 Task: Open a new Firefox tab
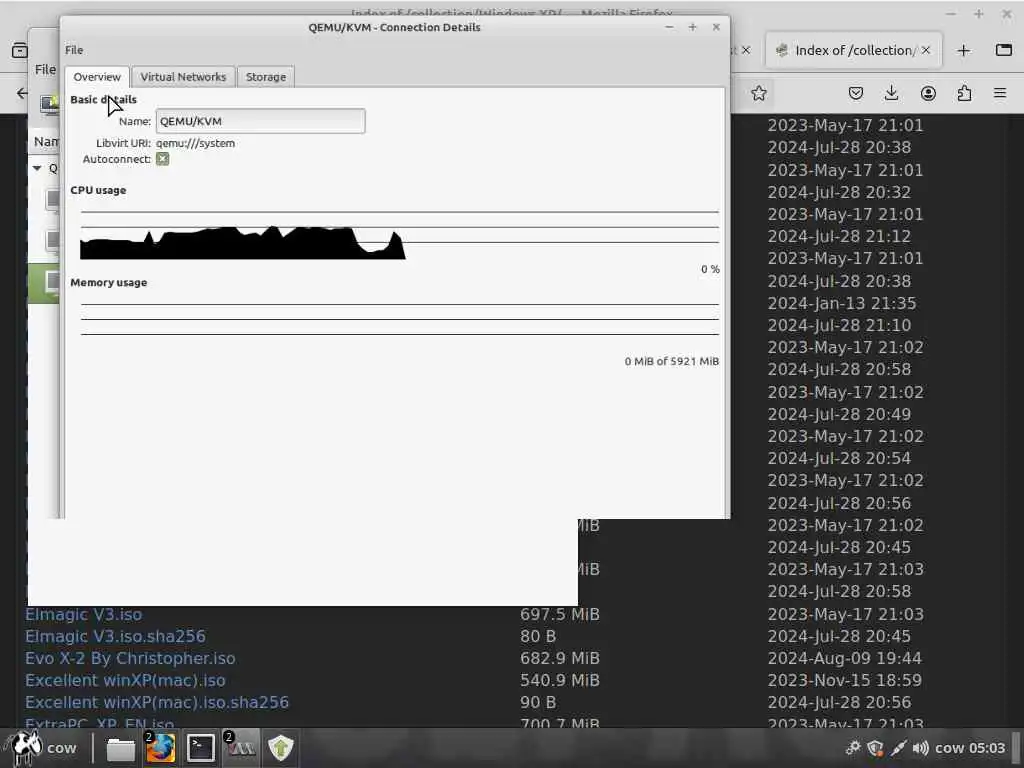pyautogui.click(x=963, y=50)
